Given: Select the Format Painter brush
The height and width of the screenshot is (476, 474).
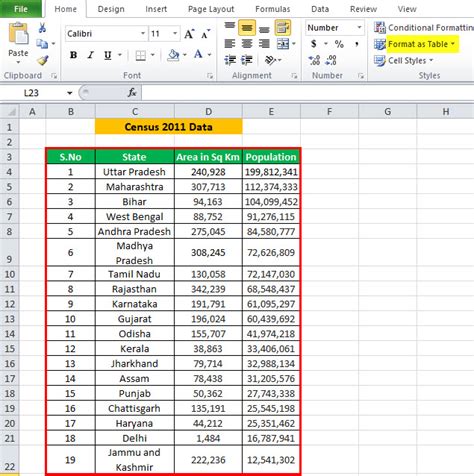Looking at the screenshot, I should tap(43, 60).
